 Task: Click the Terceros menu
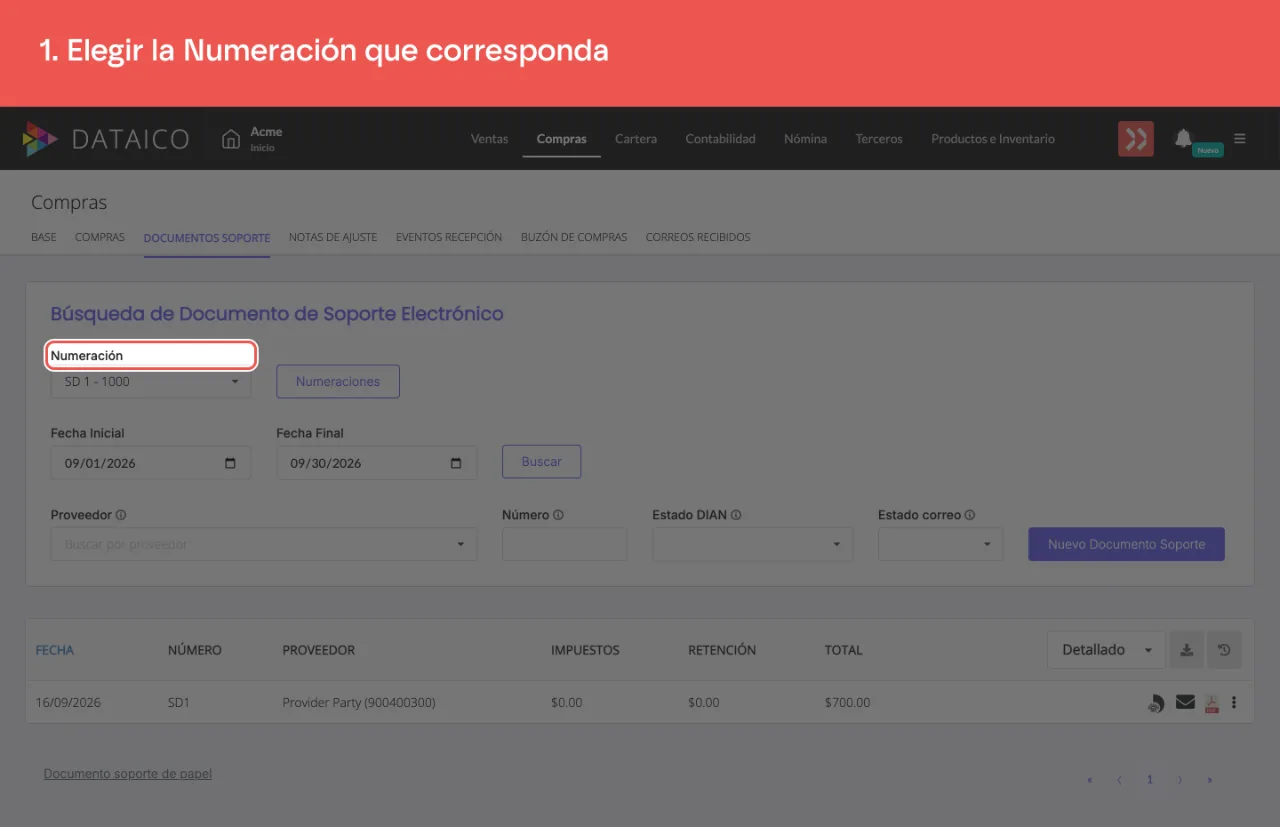pos(879,139)
